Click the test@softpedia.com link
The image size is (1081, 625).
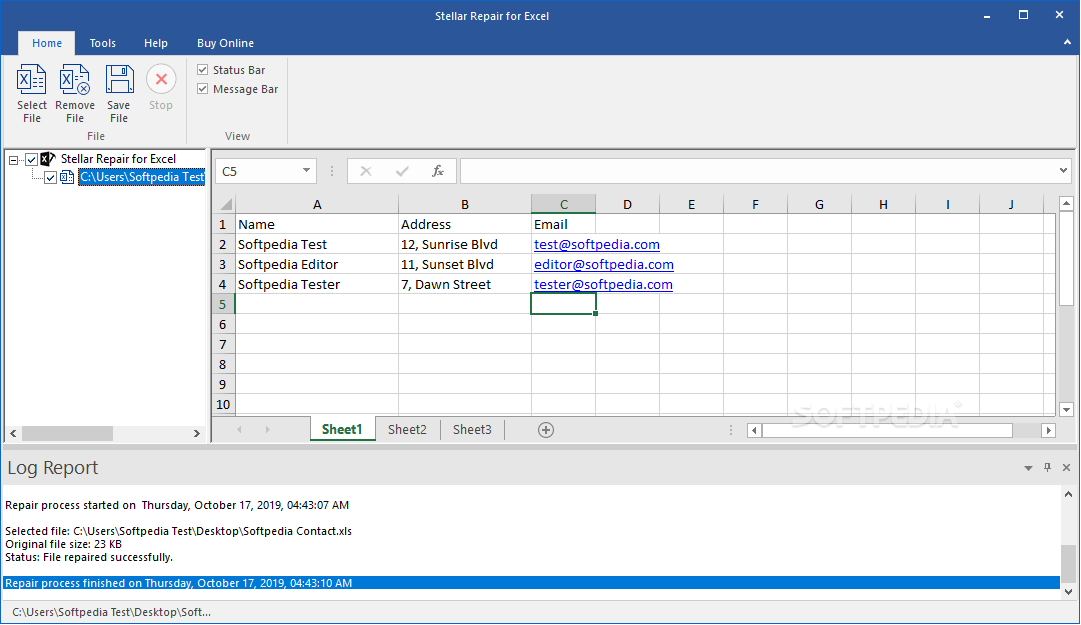pos(597,245)
